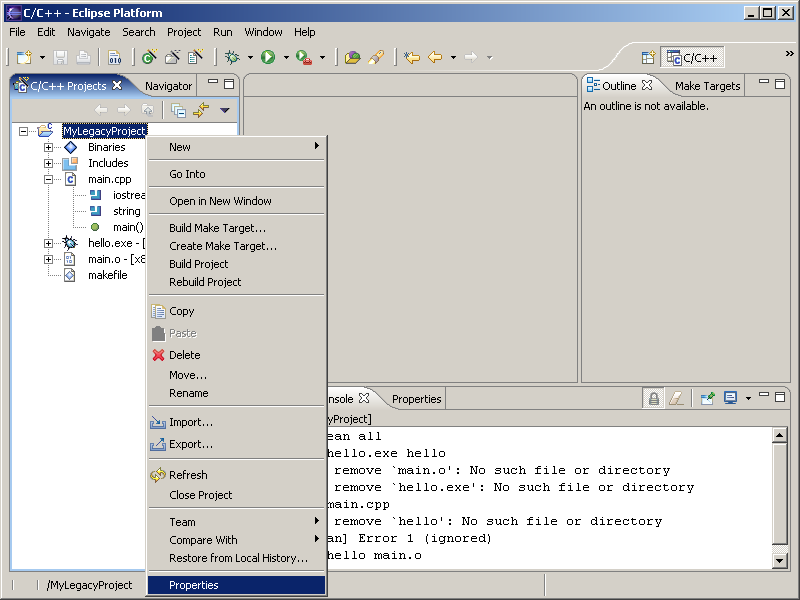Choose Properties from the context menu

coord(194,585)
